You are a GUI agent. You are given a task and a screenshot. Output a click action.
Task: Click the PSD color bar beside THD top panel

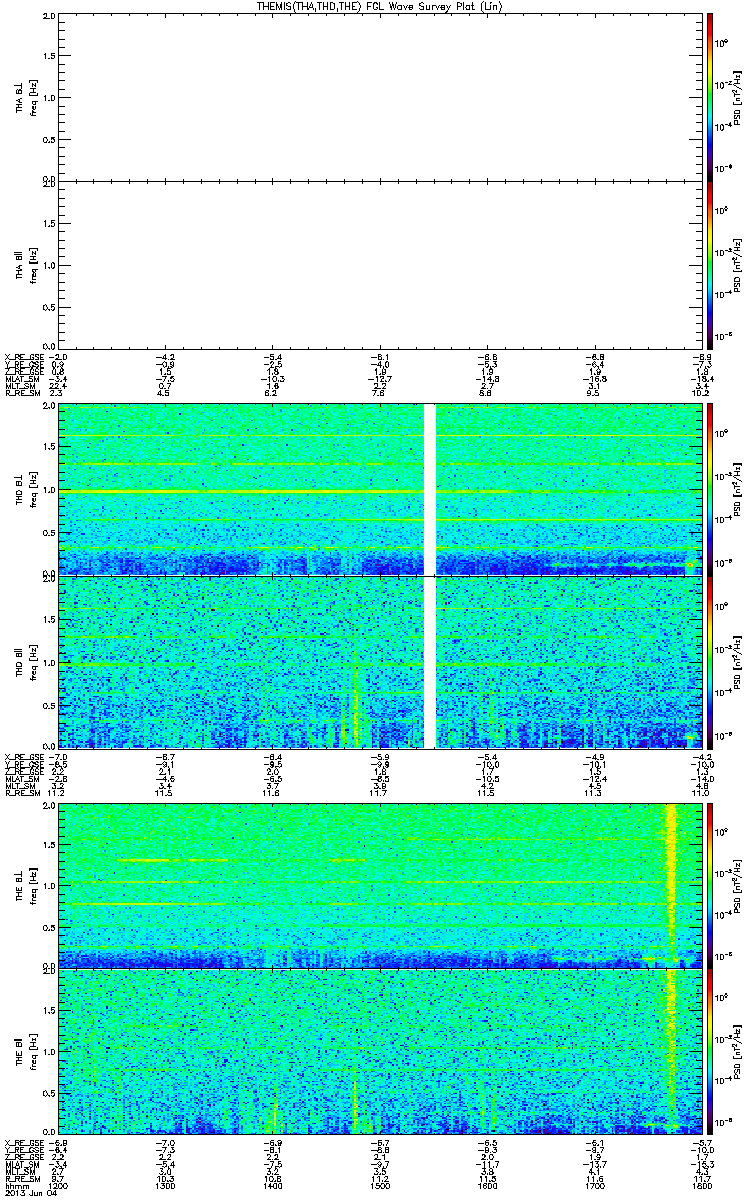pyautogui.click(x=709, y=489)
